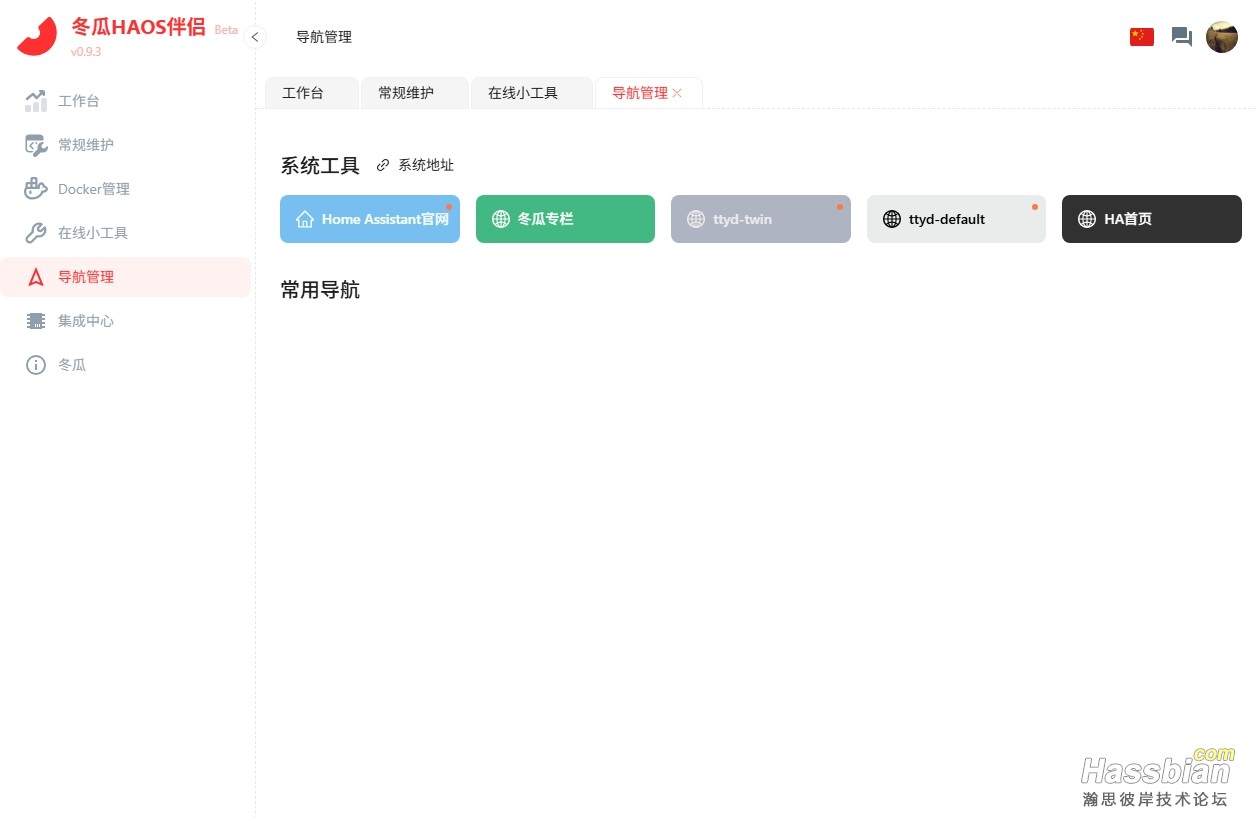Click the v0.9.3 version label
This screenshot has width=1256, height=817.
click(86, 52)
